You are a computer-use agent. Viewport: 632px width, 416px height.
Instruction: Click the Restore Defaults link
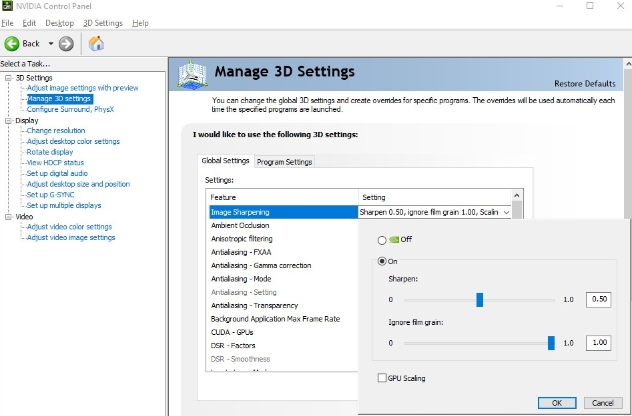(583, 83)
